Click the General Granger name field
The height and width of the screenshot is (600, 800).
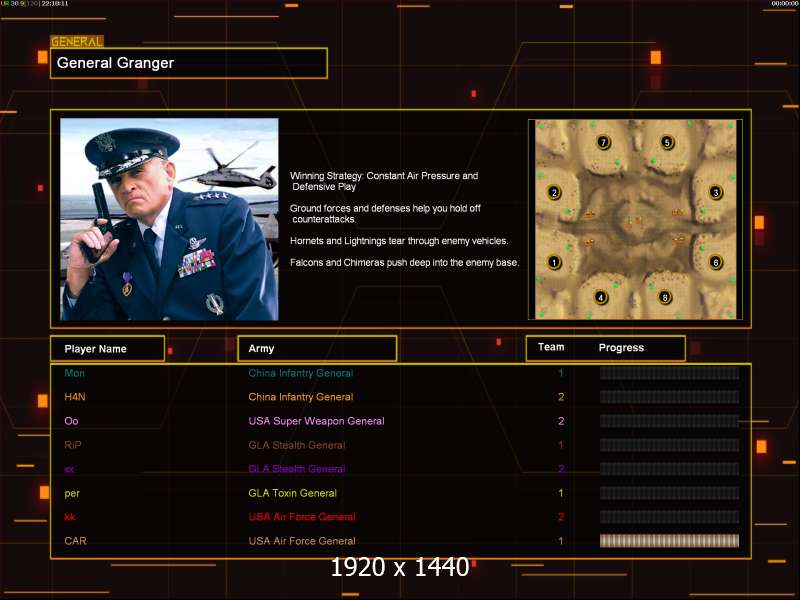pyautogui.click(x=189, y=63)
